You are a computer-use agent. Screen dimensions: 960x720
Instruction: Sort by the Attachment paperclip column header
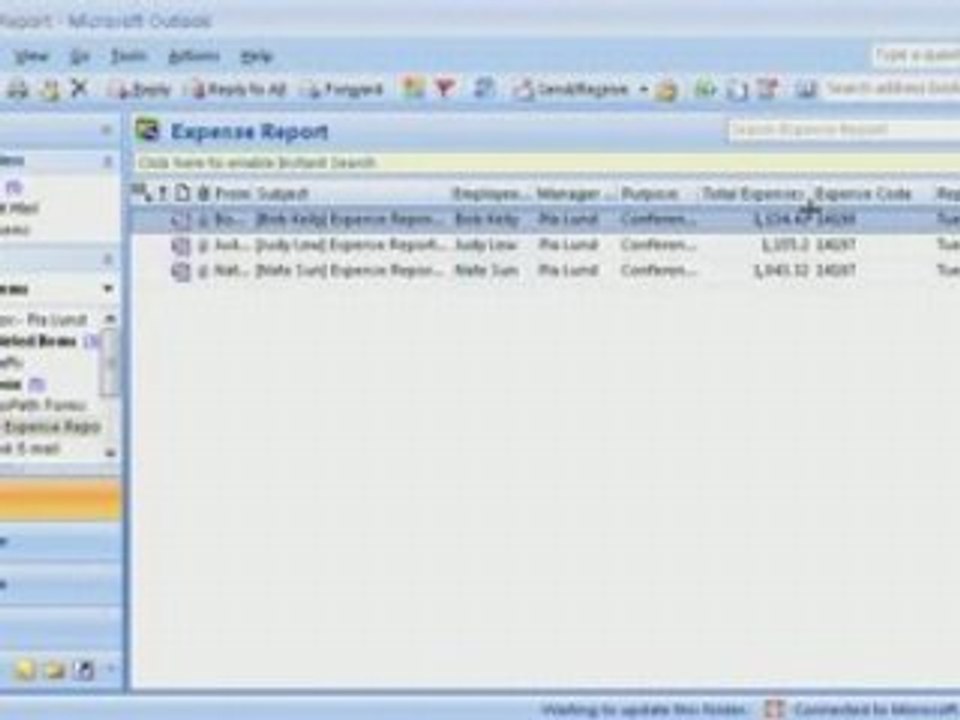203,193
